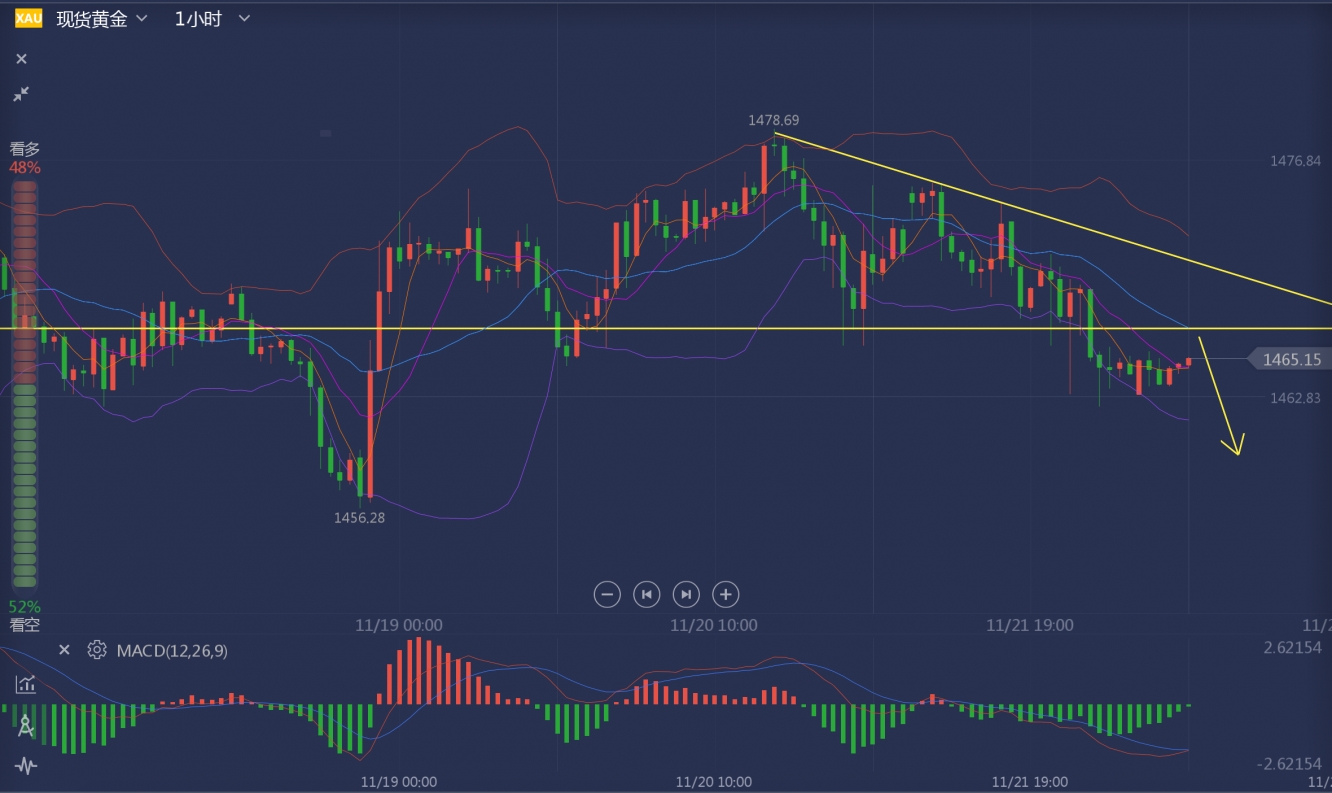
Task: Select the compass drawing tools icon
Action: point(25,727)
